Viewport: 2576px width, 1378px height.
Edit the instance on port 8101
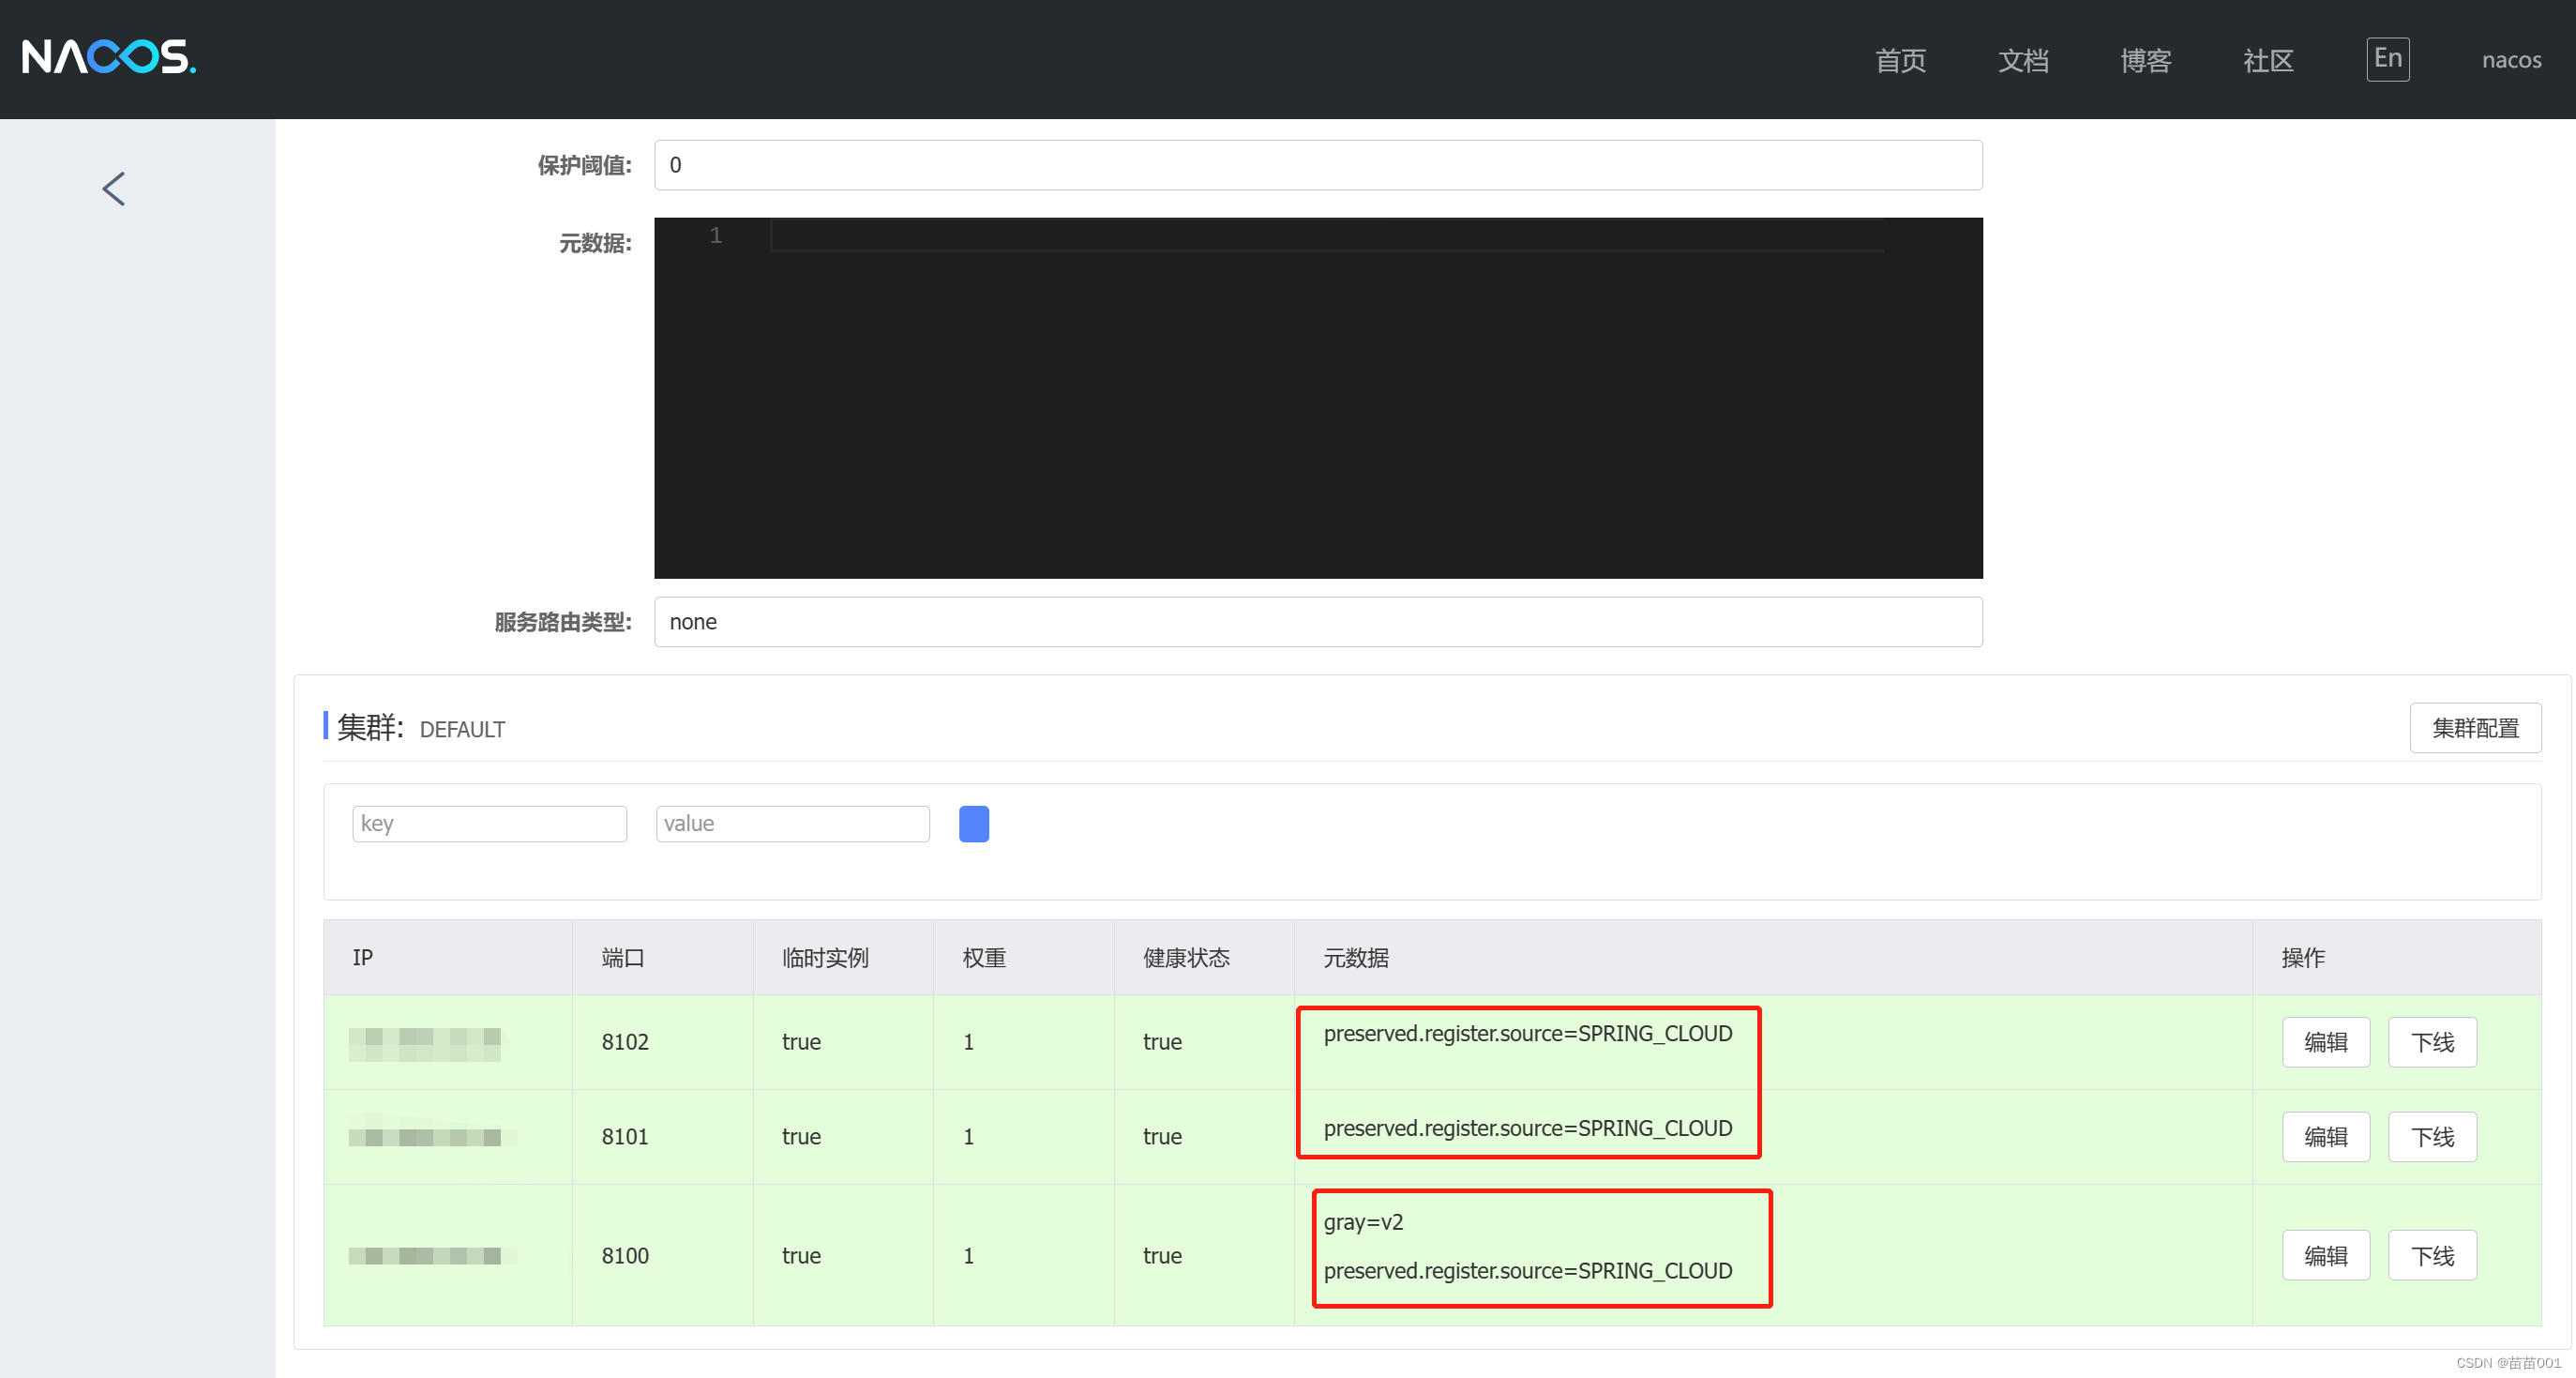(2325, 1136)
